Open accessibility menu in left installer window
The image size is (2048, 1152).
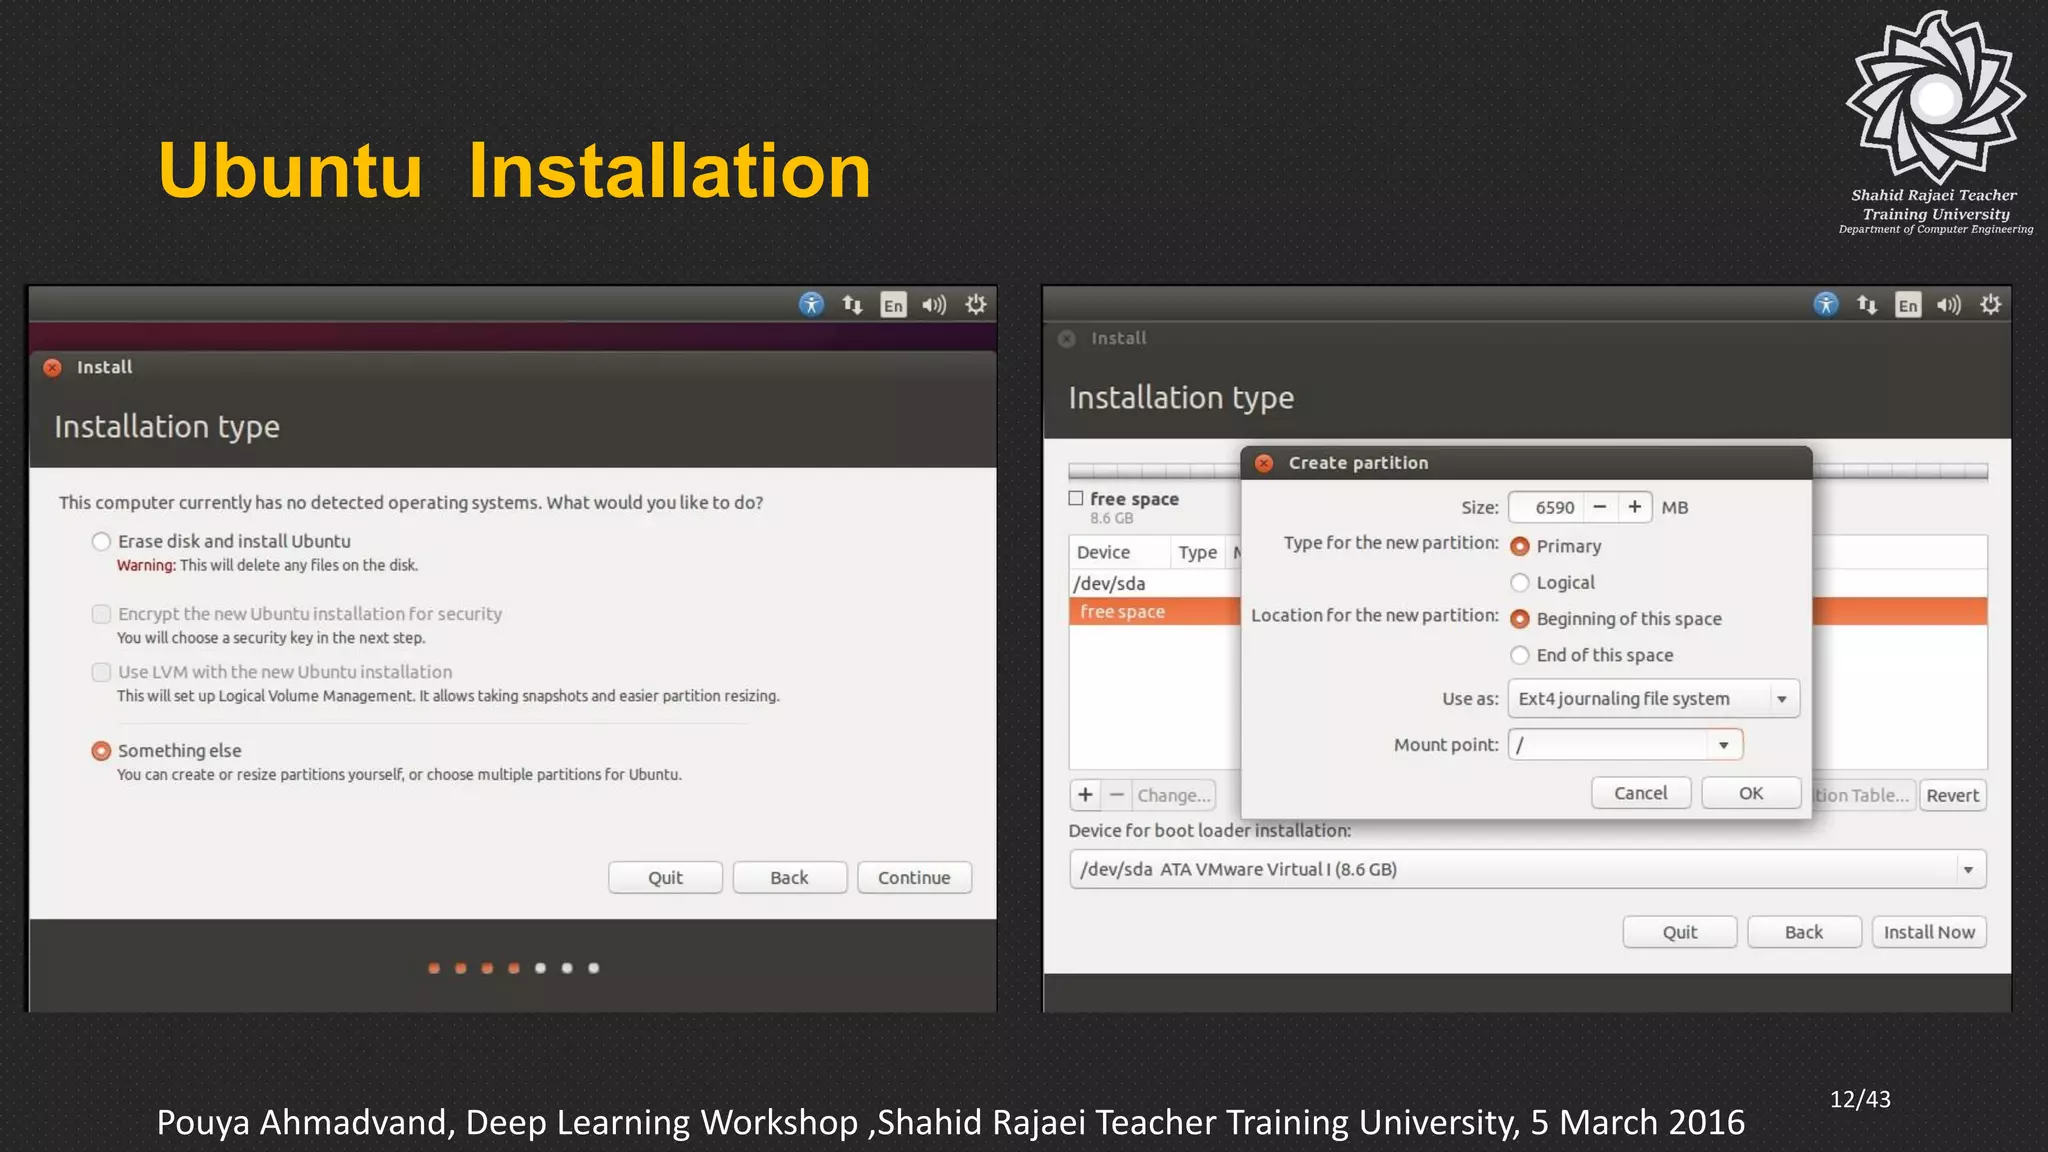click(811, 304)
